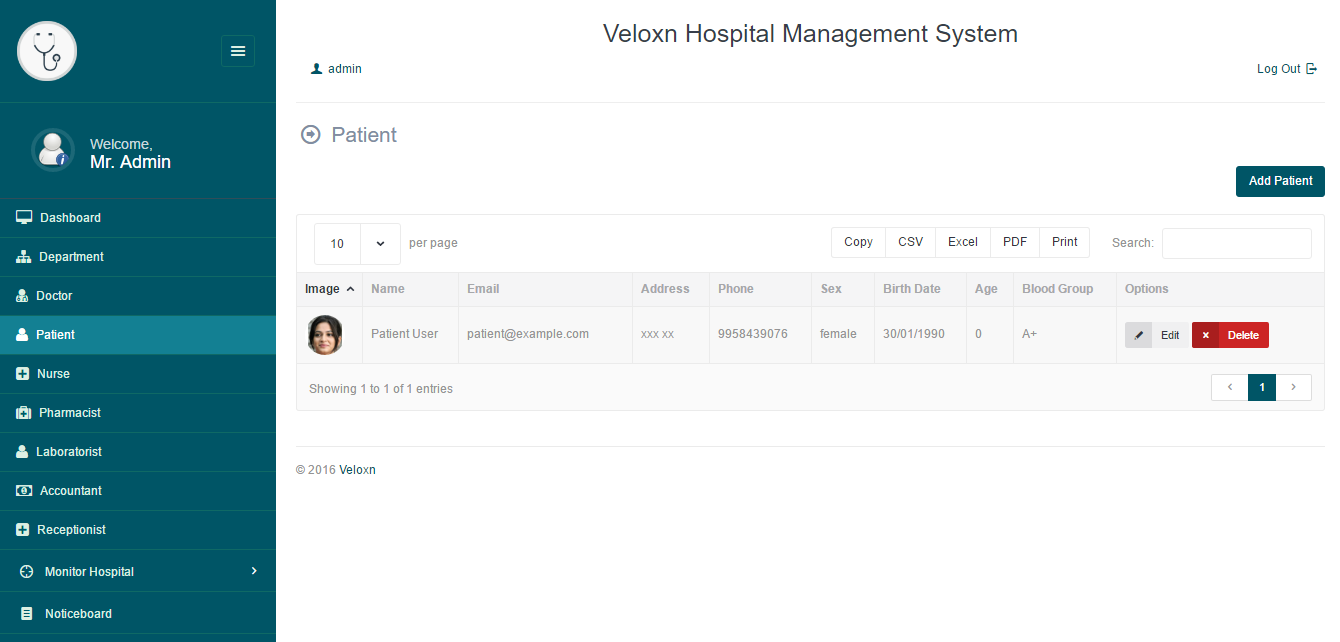Click the Accountant money icon
The image size is (1340, 642).
click(24, 491)
